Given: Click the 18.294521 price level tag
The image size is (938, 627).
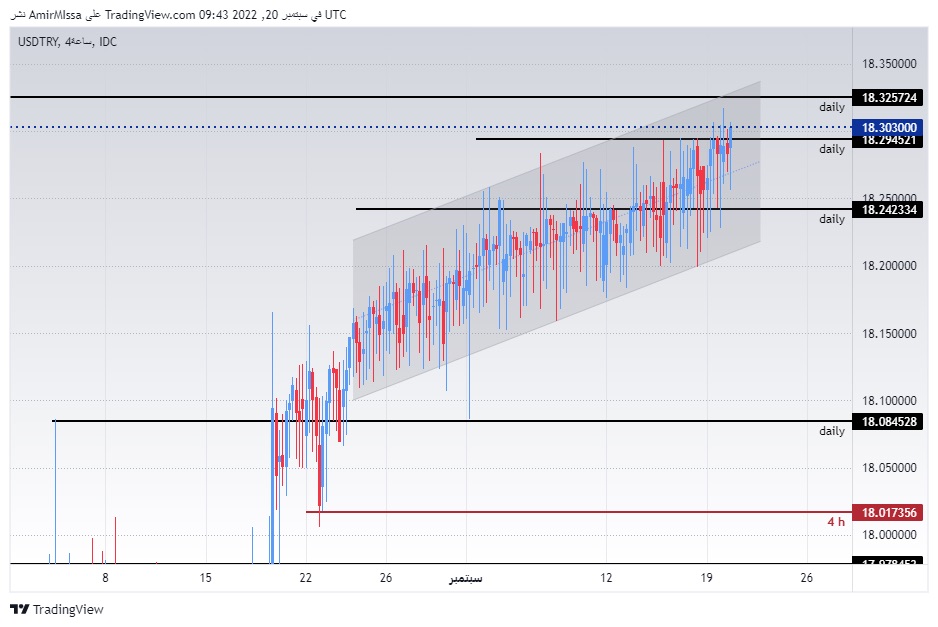Looking at the screenshot, I should (891, 142).
